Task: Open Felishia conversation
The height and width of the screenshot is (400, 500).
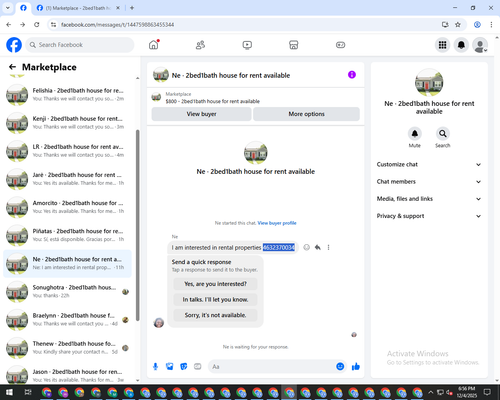Action: point(67,95)
